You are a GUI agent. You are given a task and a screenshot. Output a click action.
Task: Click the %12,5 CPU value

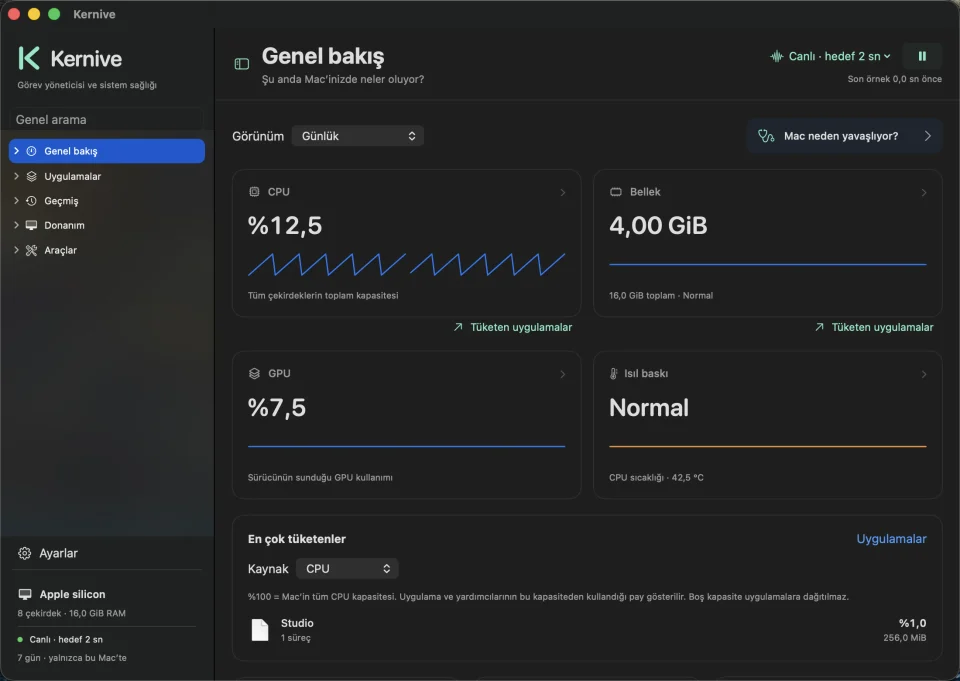coord(285,225)
